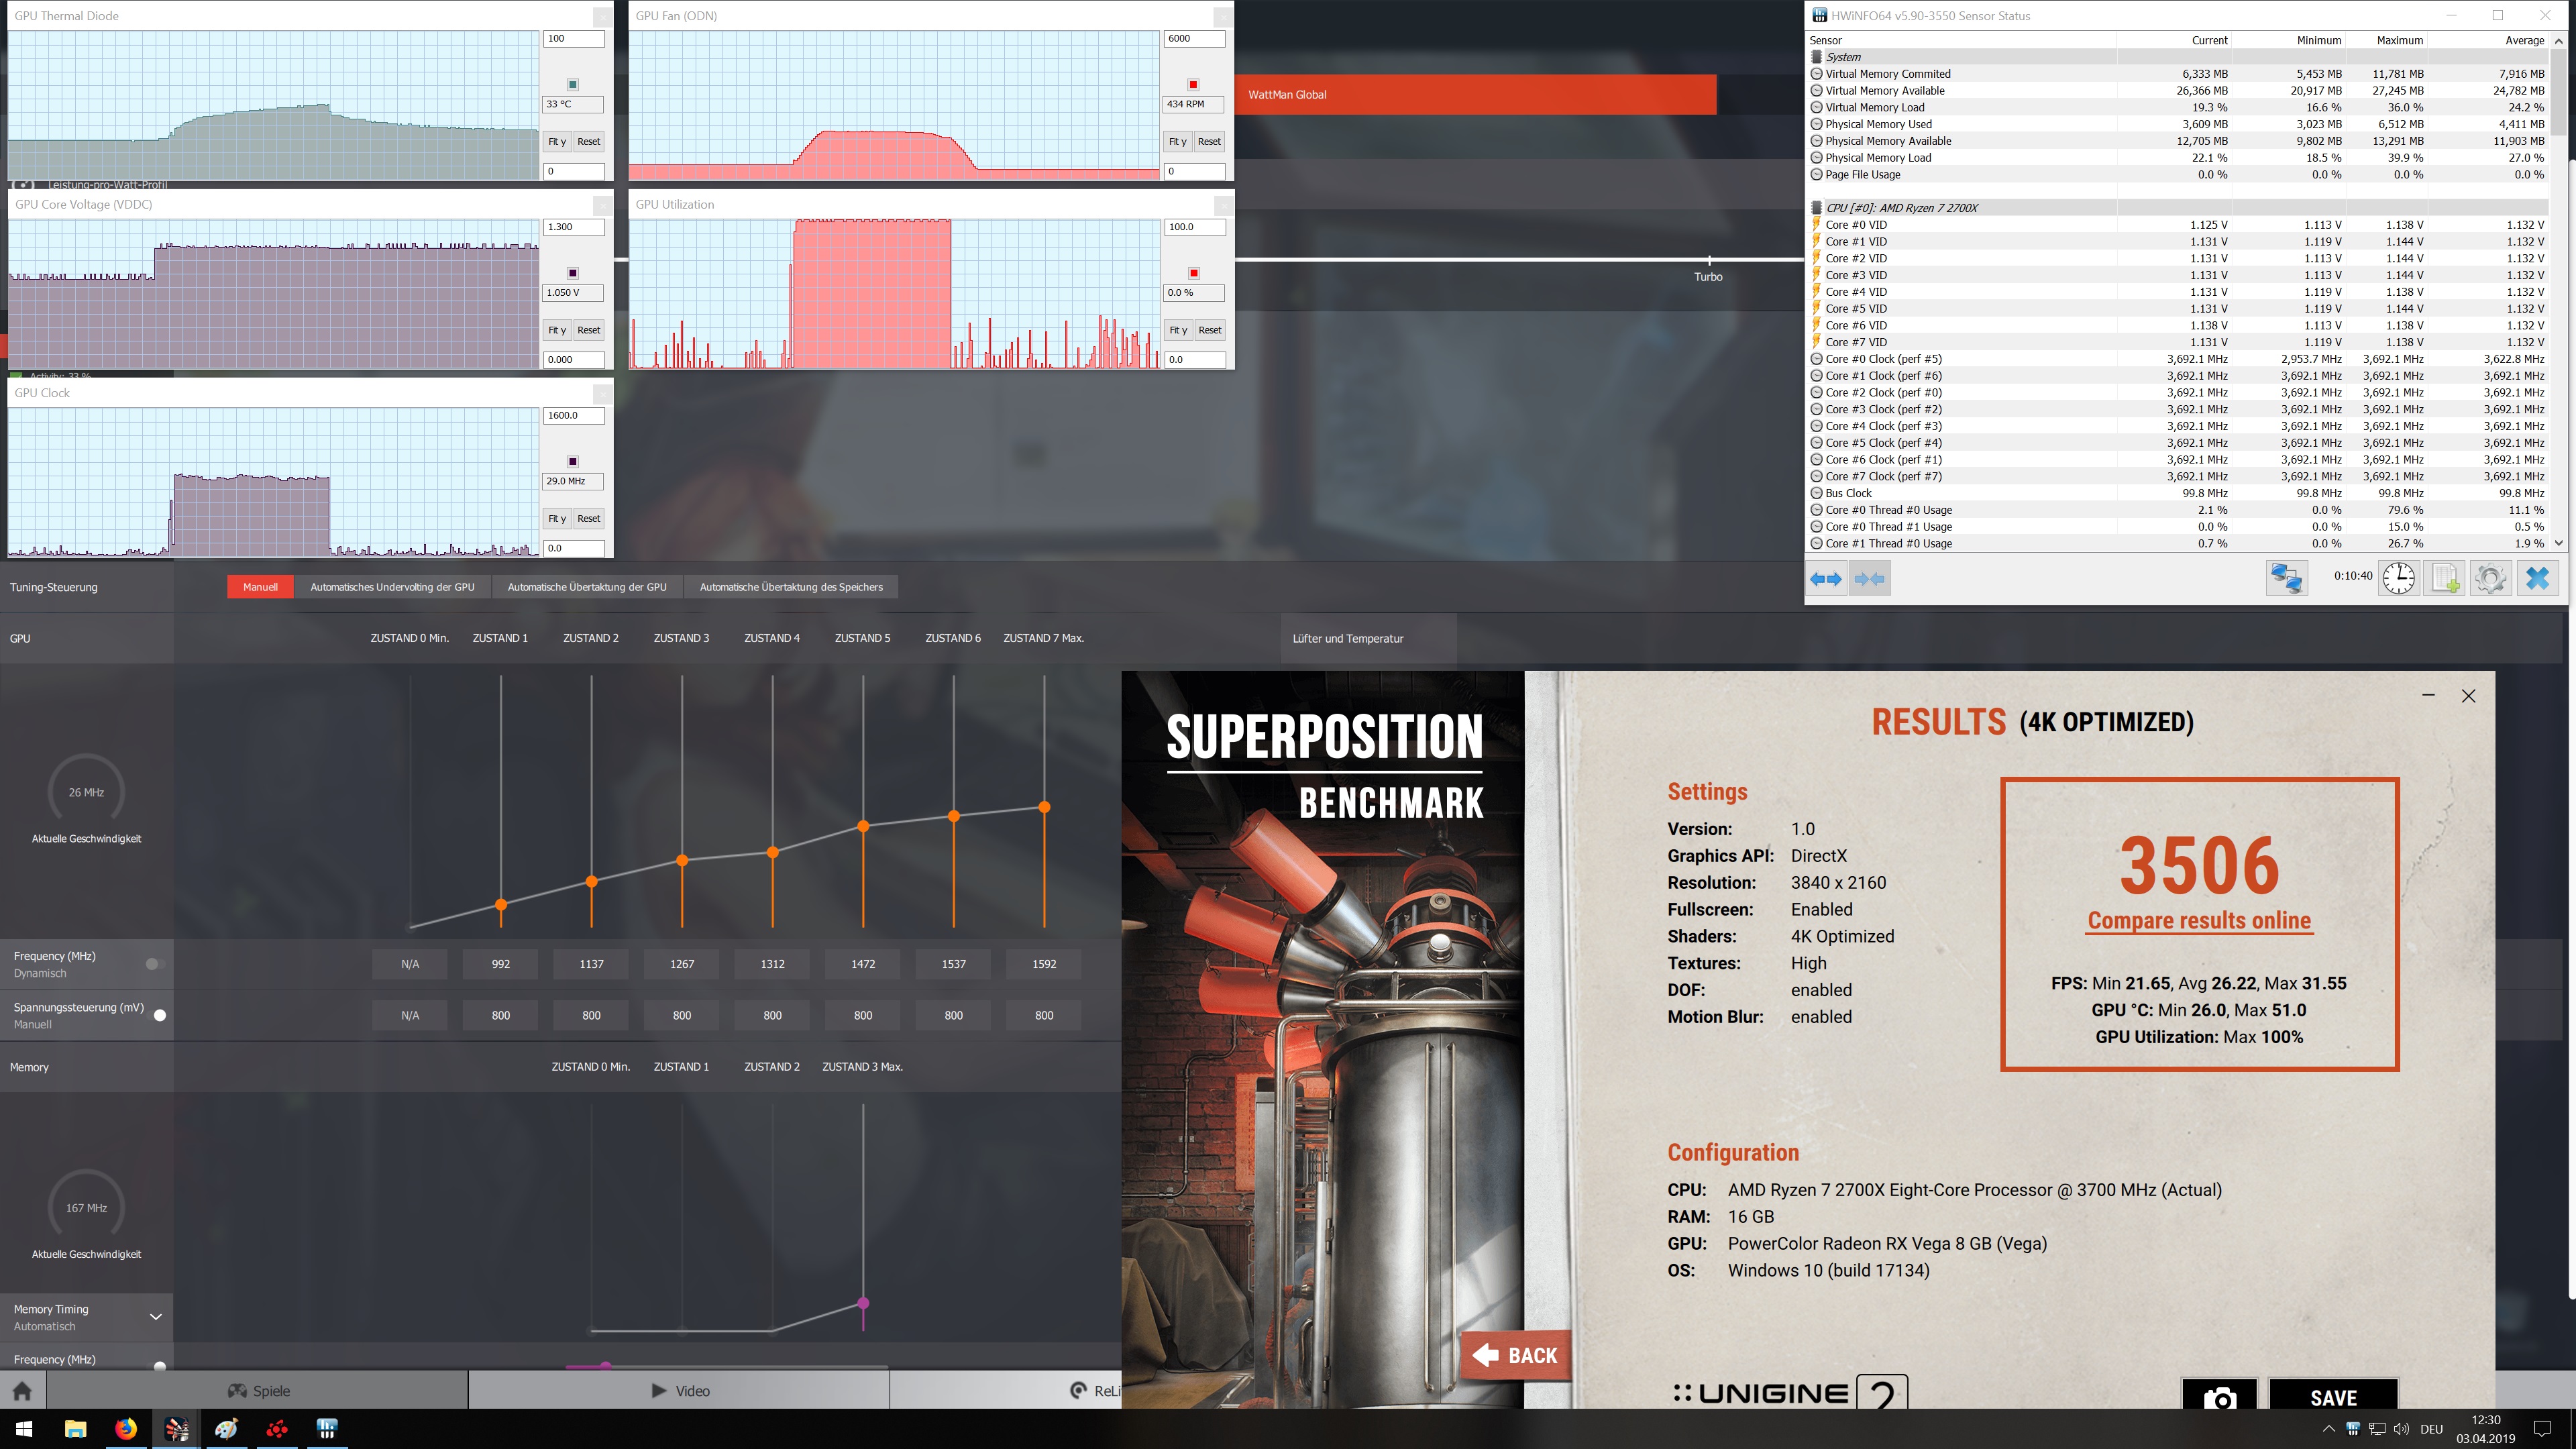The height and width of the screenshot is (1449, 2576).
Task: Click the Superposition camera screenshot button
Action: 2219,1397
